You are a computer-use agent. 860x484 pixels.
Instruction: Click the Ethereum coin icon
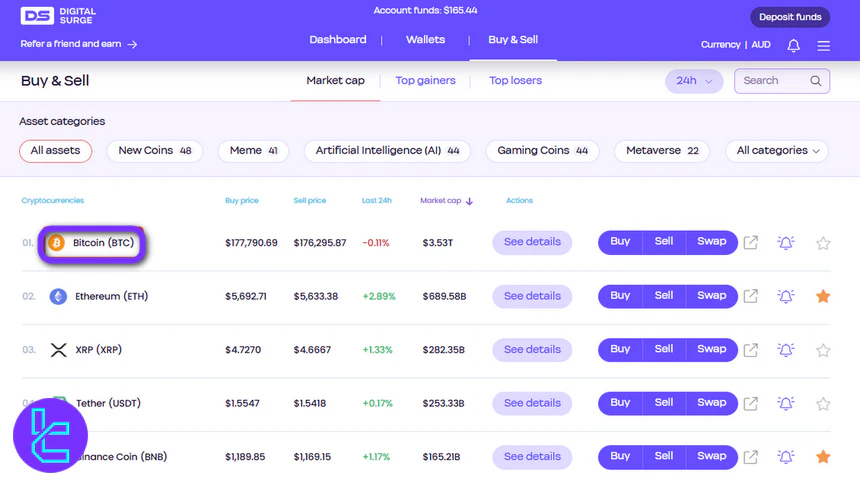click(58, 296)
